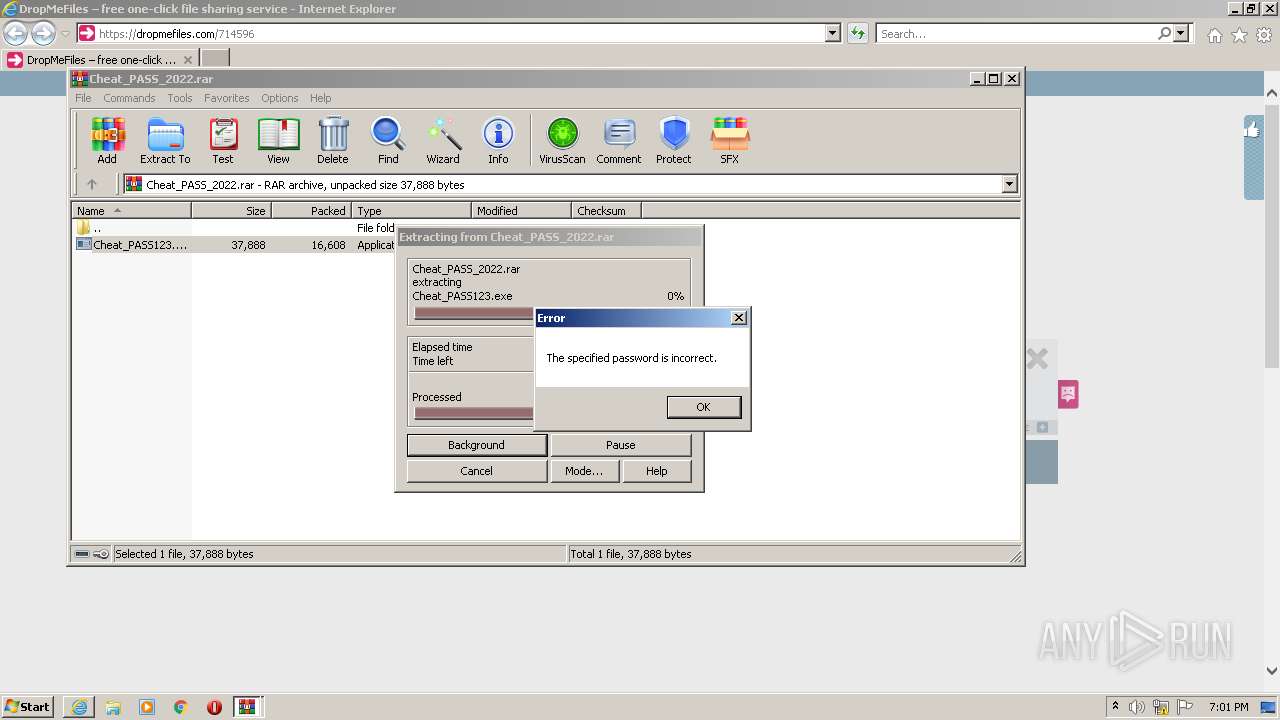Open Internet Explorer tools gear icon
Screen dimensions: 1280x720
click(x=1264, y=35)
